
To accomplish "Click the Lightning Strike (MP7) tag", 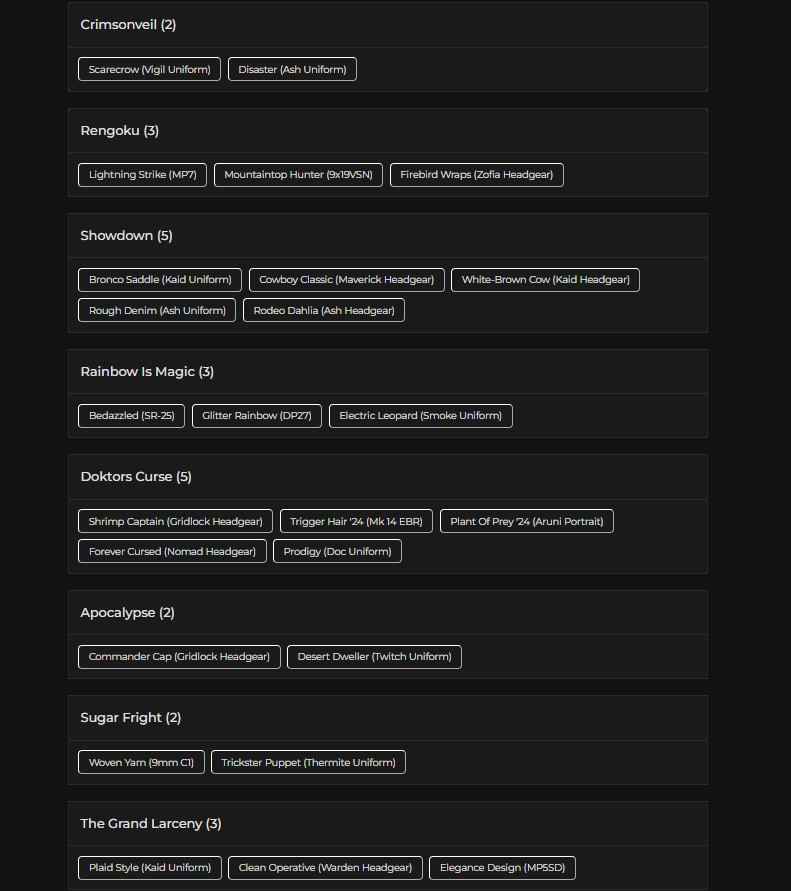I will 143,175.
